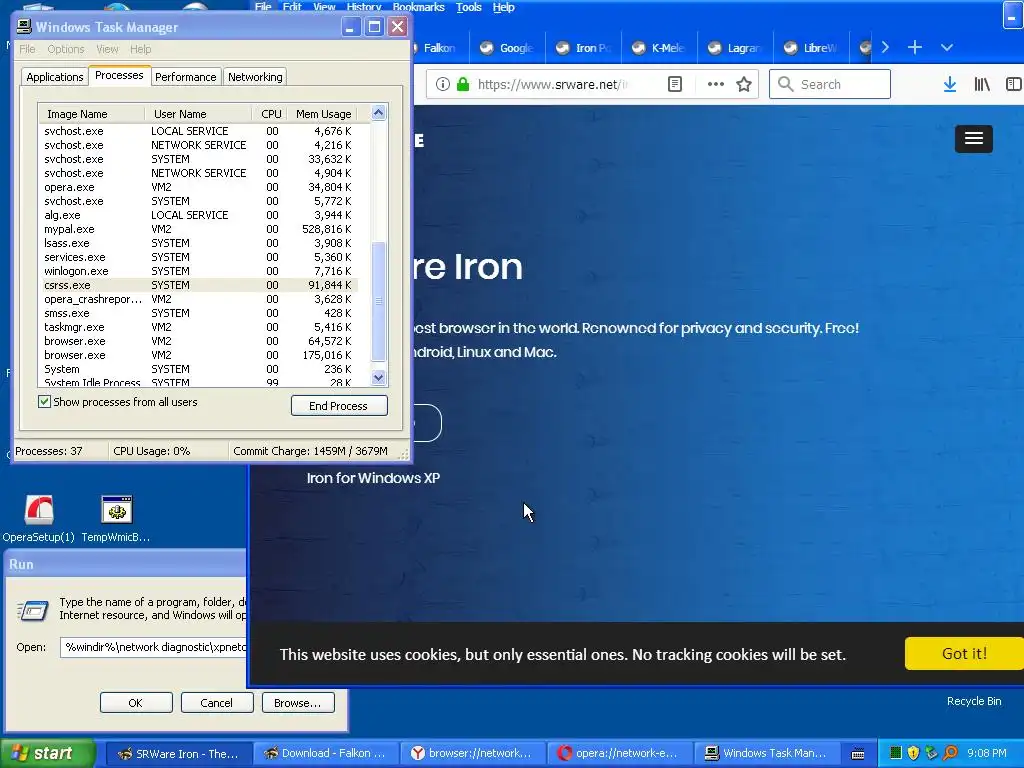This screenshot has height=768, width=1024.
Task: Open SRWare Iron taskbar button
Action: pos(178,754)
